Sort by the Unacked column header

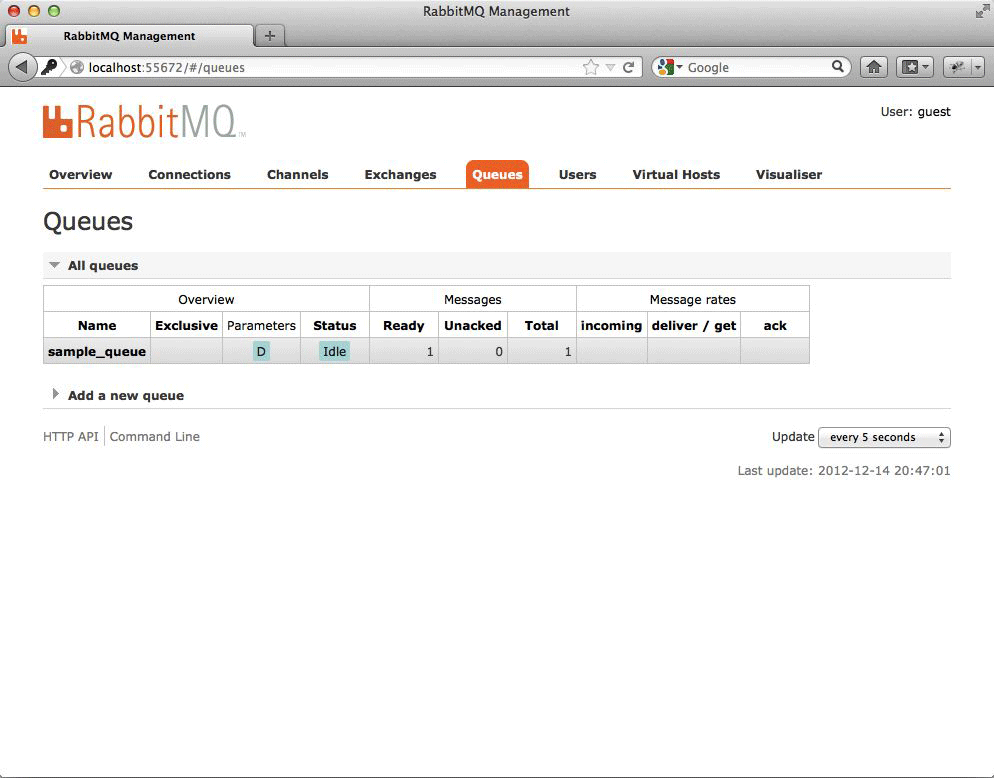(x=472, y=325)
